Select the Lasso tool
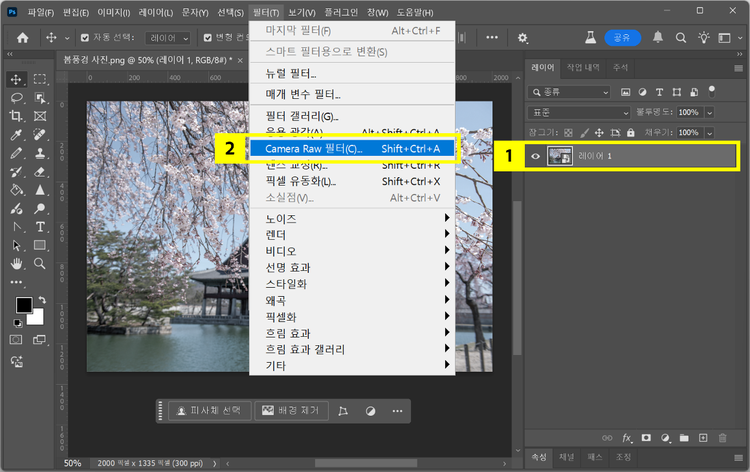Viewport: 750px width, 472px height. 16,98
